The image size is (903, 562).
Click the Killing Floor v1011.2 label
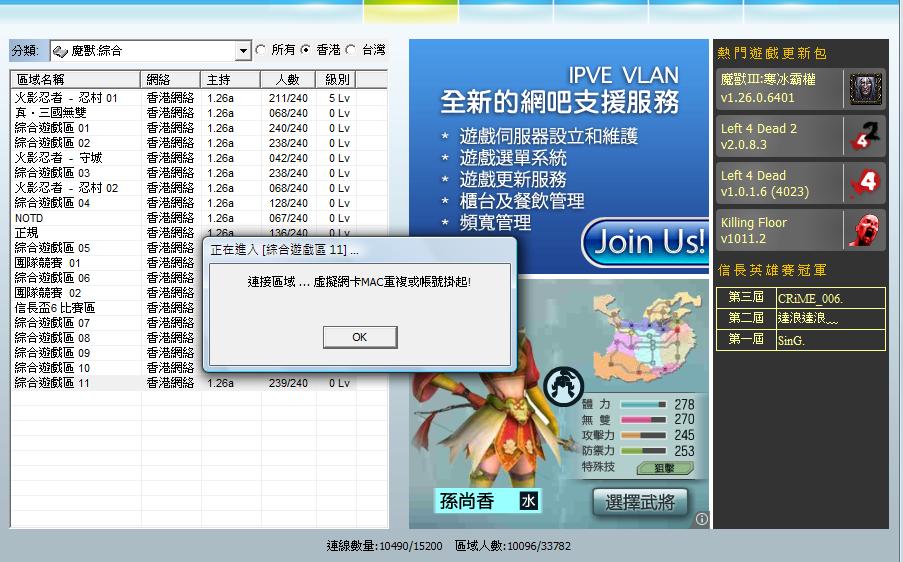click(x=753, y=230)
